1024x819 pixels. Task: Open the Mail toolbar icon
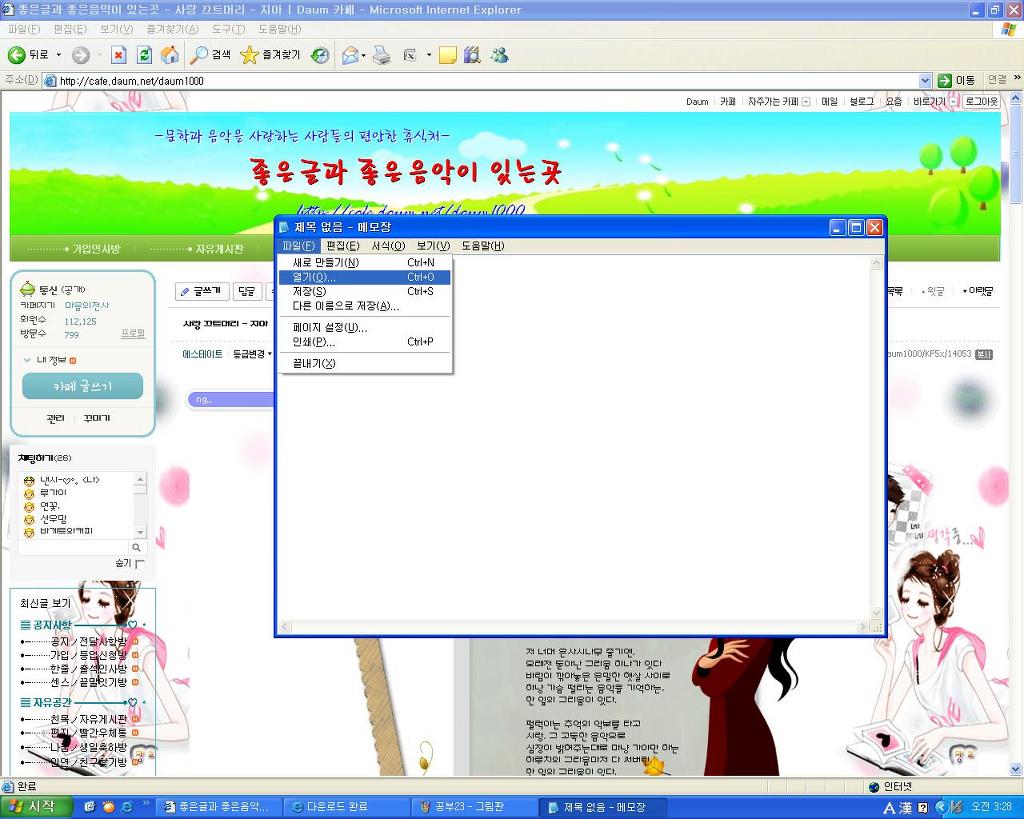tap(349, 55)
